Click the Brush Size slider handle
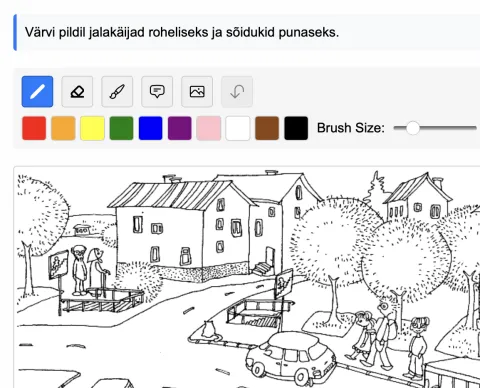480x388 pixels. pyautogui.click(x=413, y=128)
